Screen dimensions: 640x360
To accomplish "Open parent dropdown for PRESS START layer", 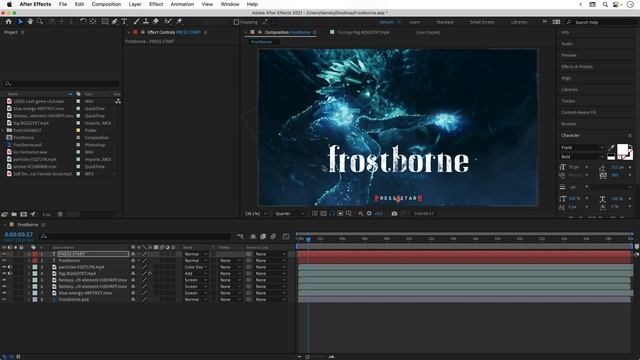I will pyautogui.click(x=270, y=254).
